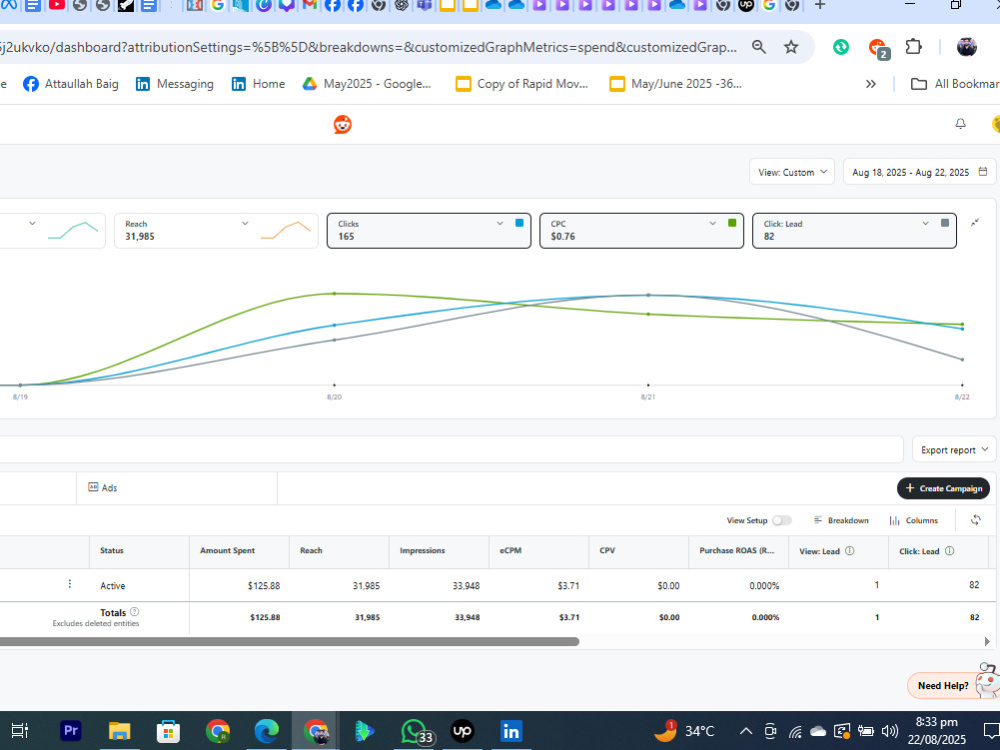Click the Reddit logo icon

click(342, 124)
